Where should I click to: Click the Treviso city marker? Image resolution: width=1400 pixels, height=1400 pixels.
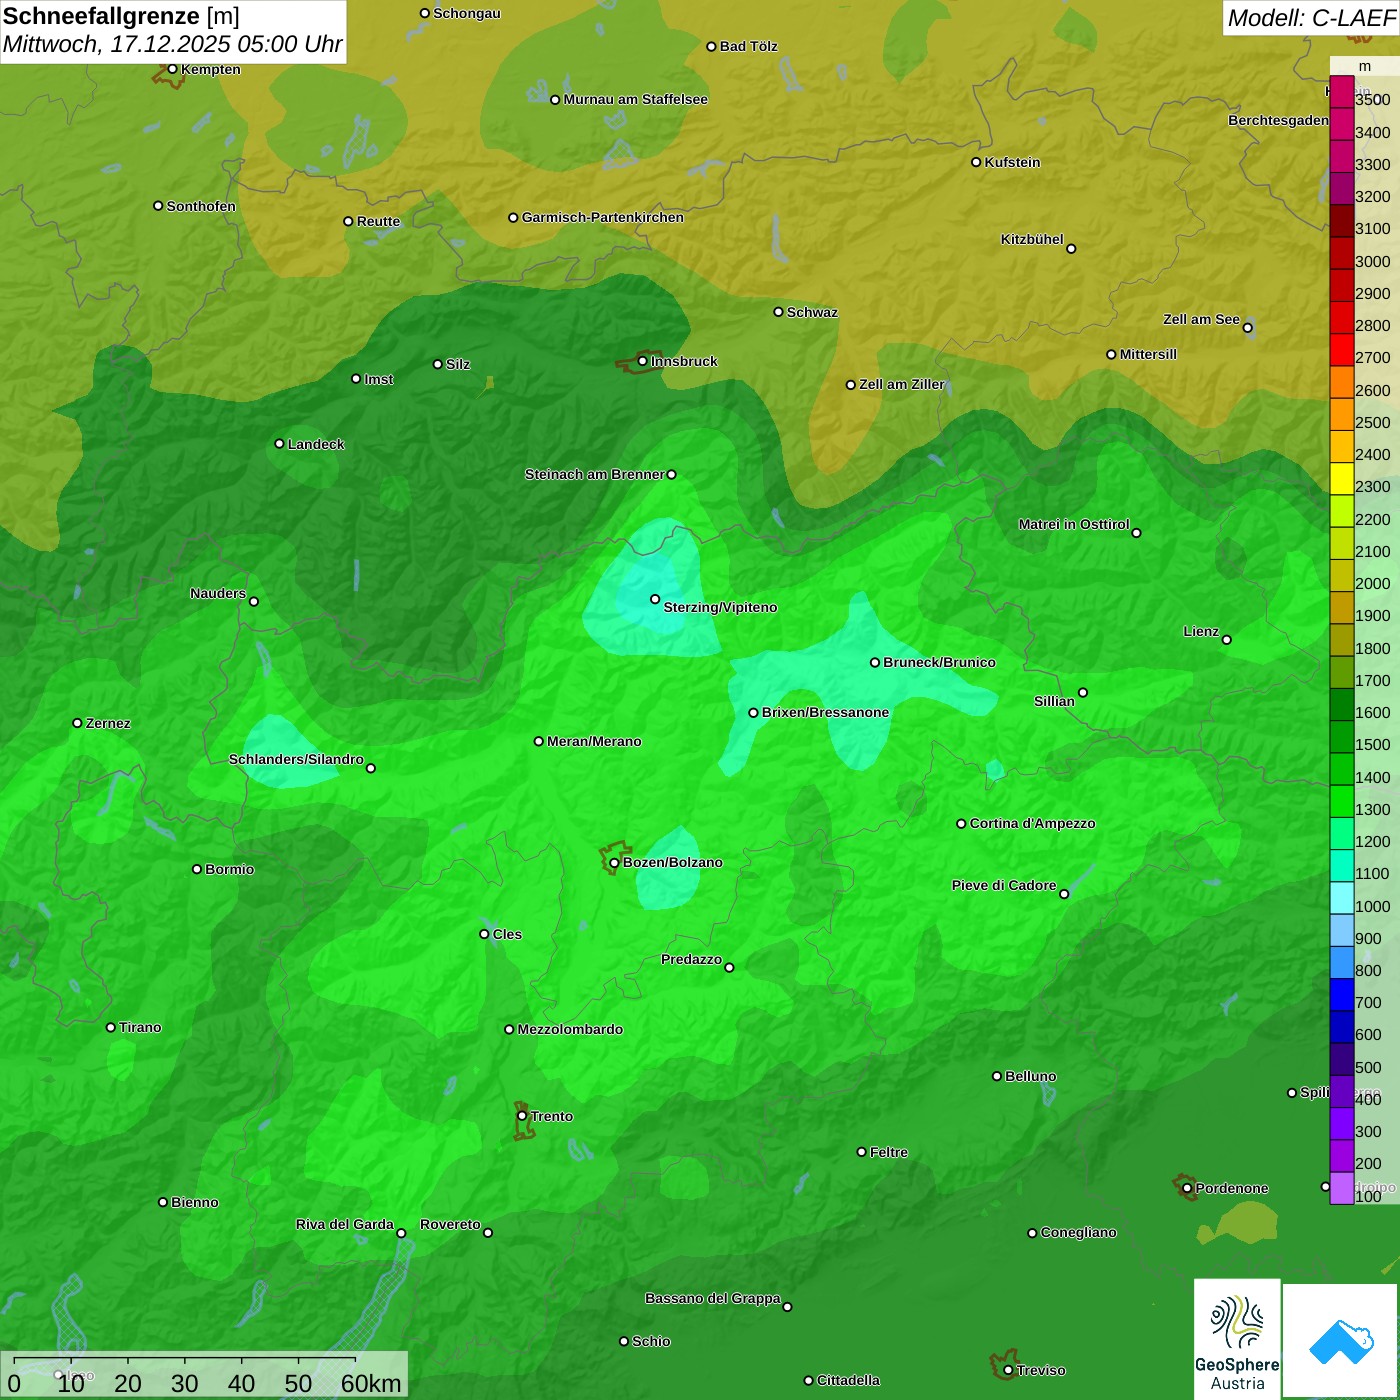[1008, 1370]
